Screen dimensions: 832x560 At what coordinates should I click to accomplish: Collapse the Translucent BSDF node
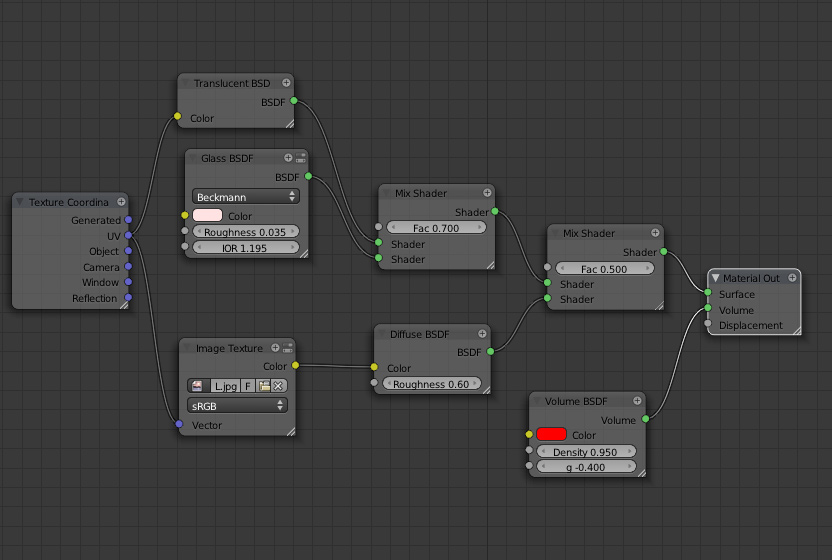[x=186, y=83]
